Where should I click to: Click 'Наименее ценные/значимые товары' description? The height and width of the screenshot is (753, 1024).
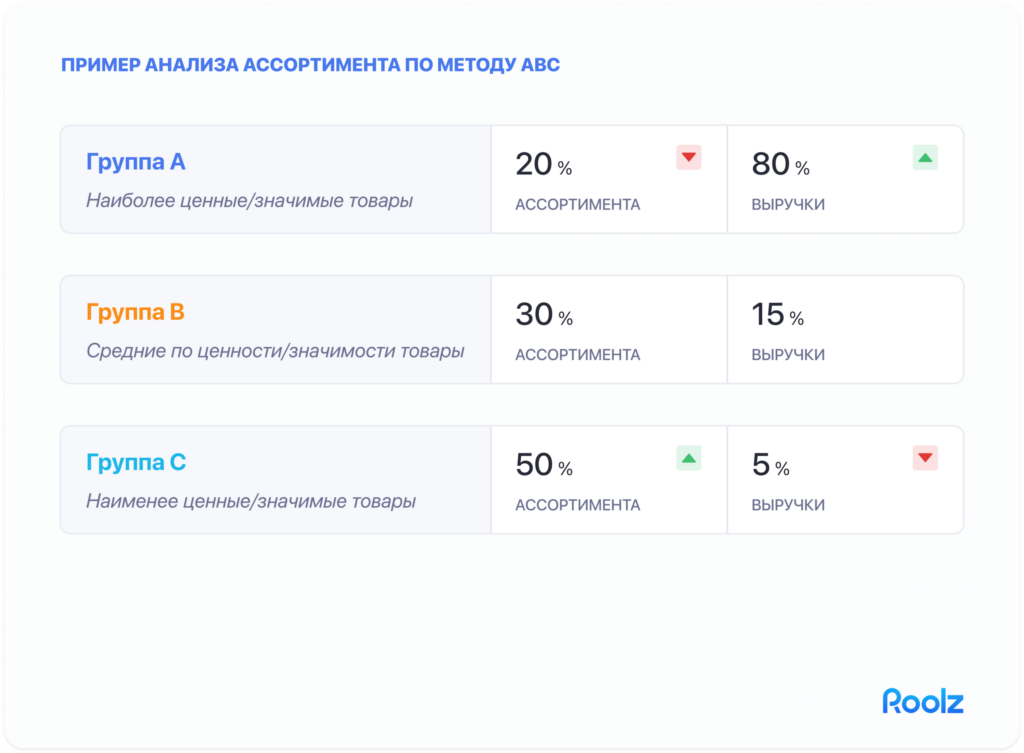251,501
